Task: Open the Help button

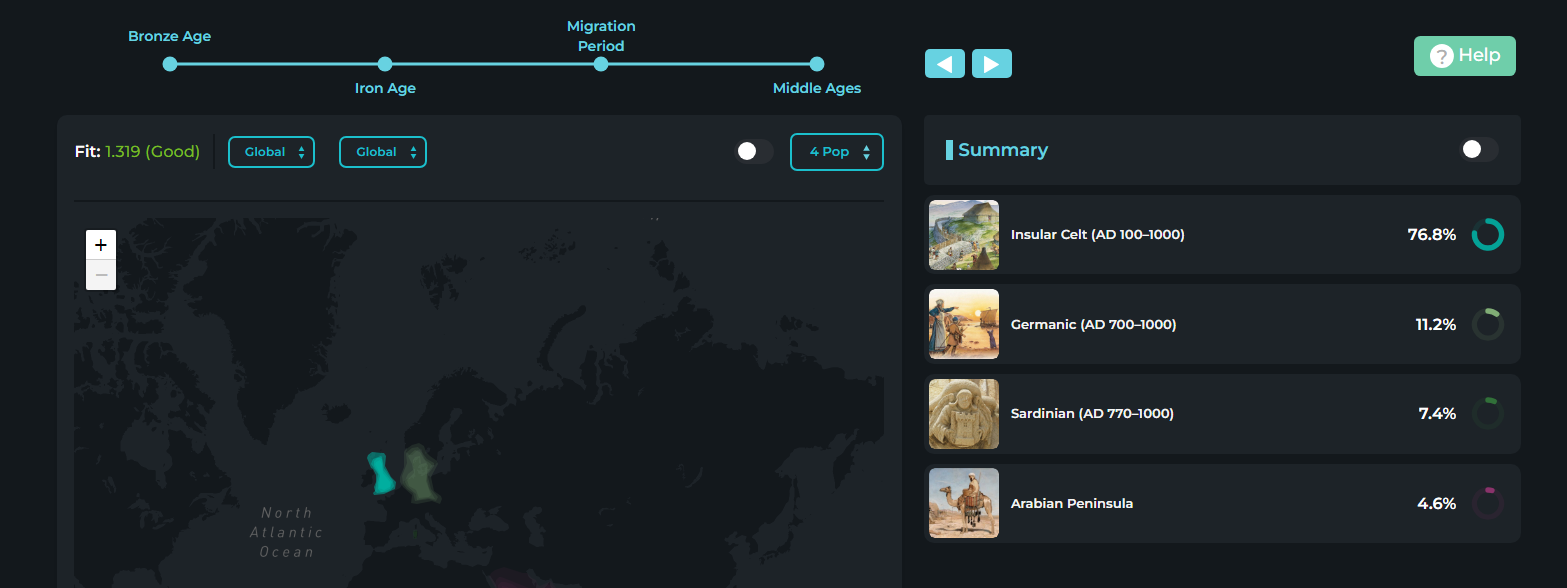Action: click(x=1465, y=56)
